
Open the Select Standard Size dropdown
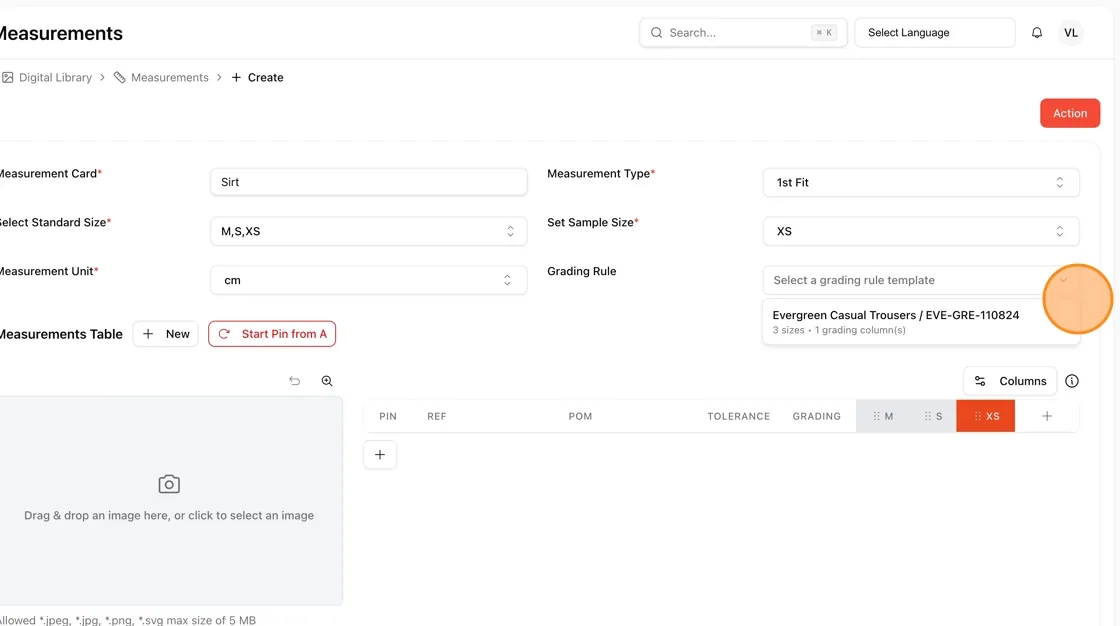coord(369,231)
